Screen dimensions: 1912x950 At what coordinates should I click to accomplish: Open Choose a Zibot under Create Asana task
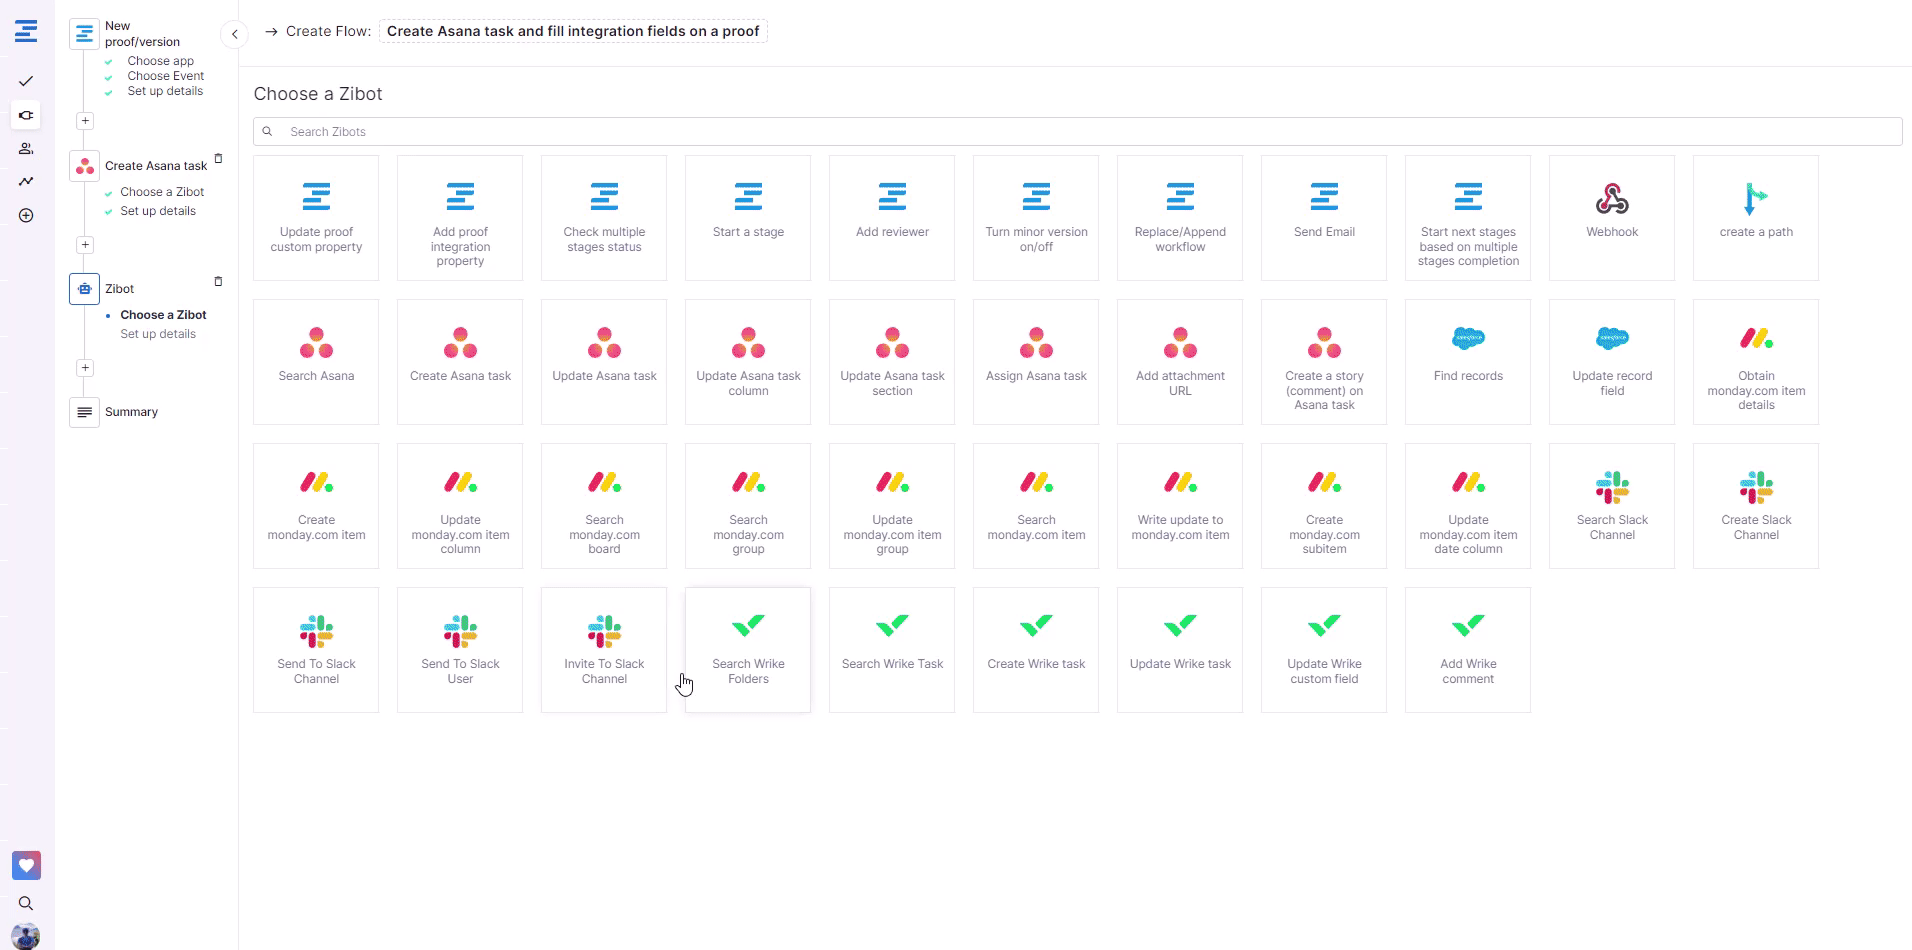point(162,192)
